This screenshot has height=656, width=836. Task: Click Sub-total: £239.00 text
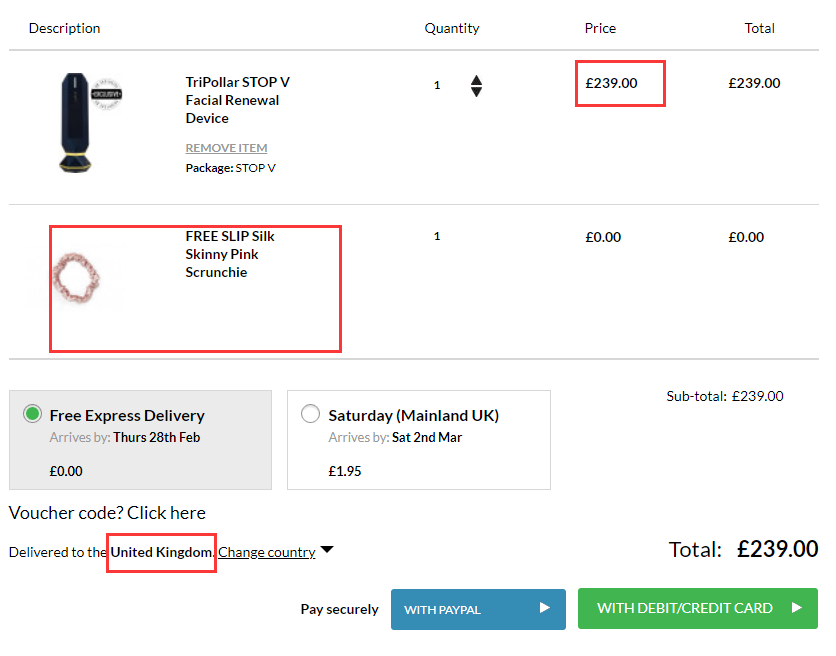coord(725,396)
